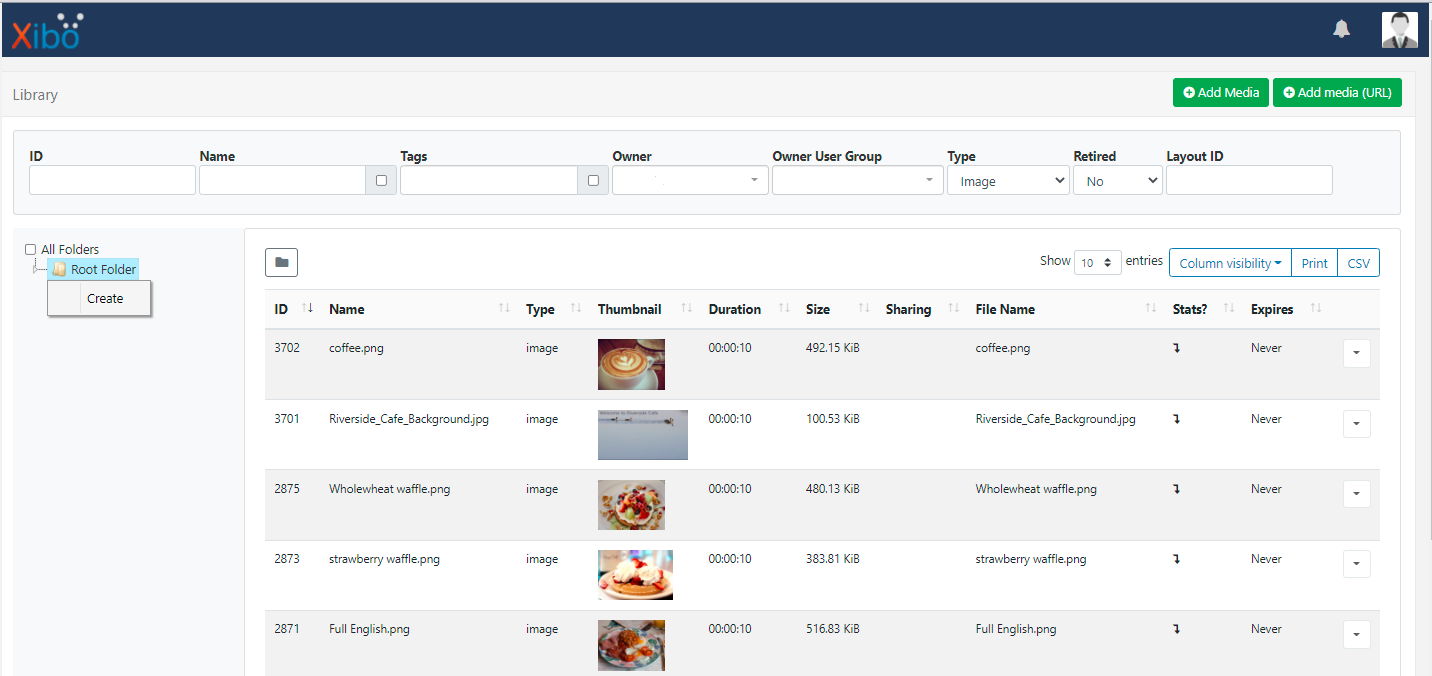Toggle the folder tree panel button
The height and width of the screenshot is (676, 1432).
pos(281,262)
